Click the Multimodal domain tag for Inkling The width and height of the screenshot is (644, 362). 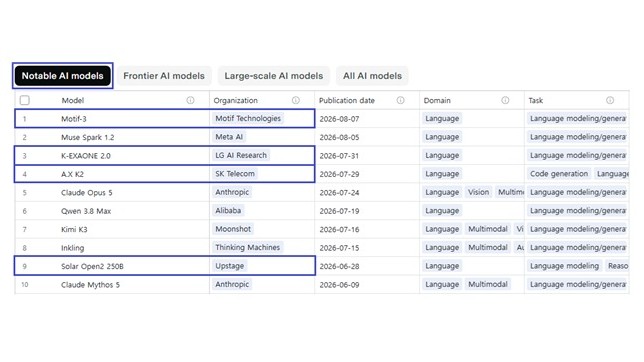[x=488, y=247]
